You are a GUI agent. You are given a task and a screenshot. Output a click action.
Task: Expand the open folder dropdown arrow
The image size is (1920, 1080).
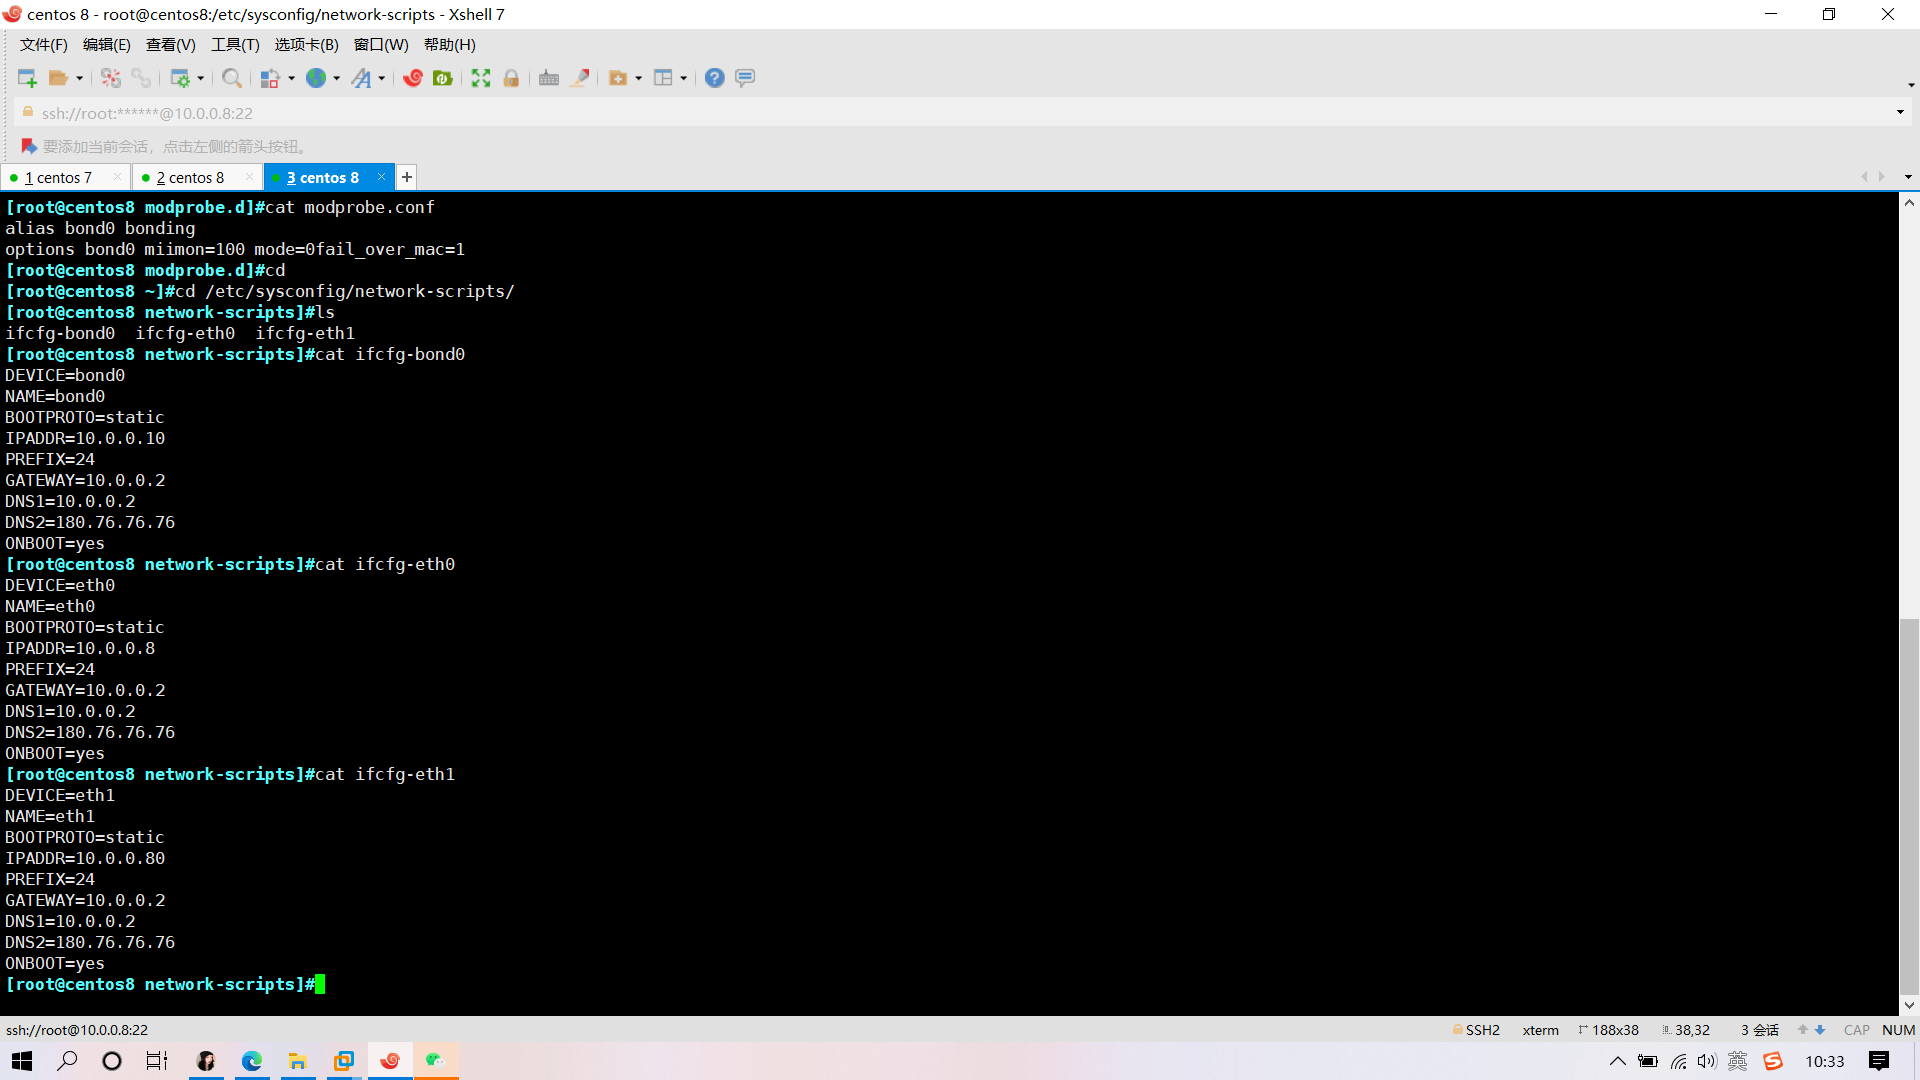(80, 78)
